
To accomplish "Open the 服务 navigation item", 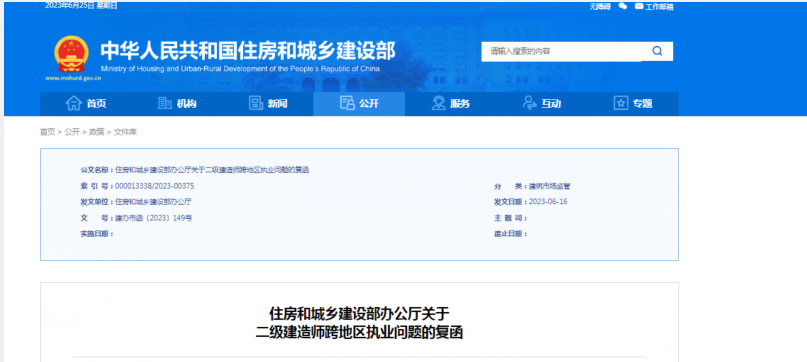I will [x=450, y=104].
